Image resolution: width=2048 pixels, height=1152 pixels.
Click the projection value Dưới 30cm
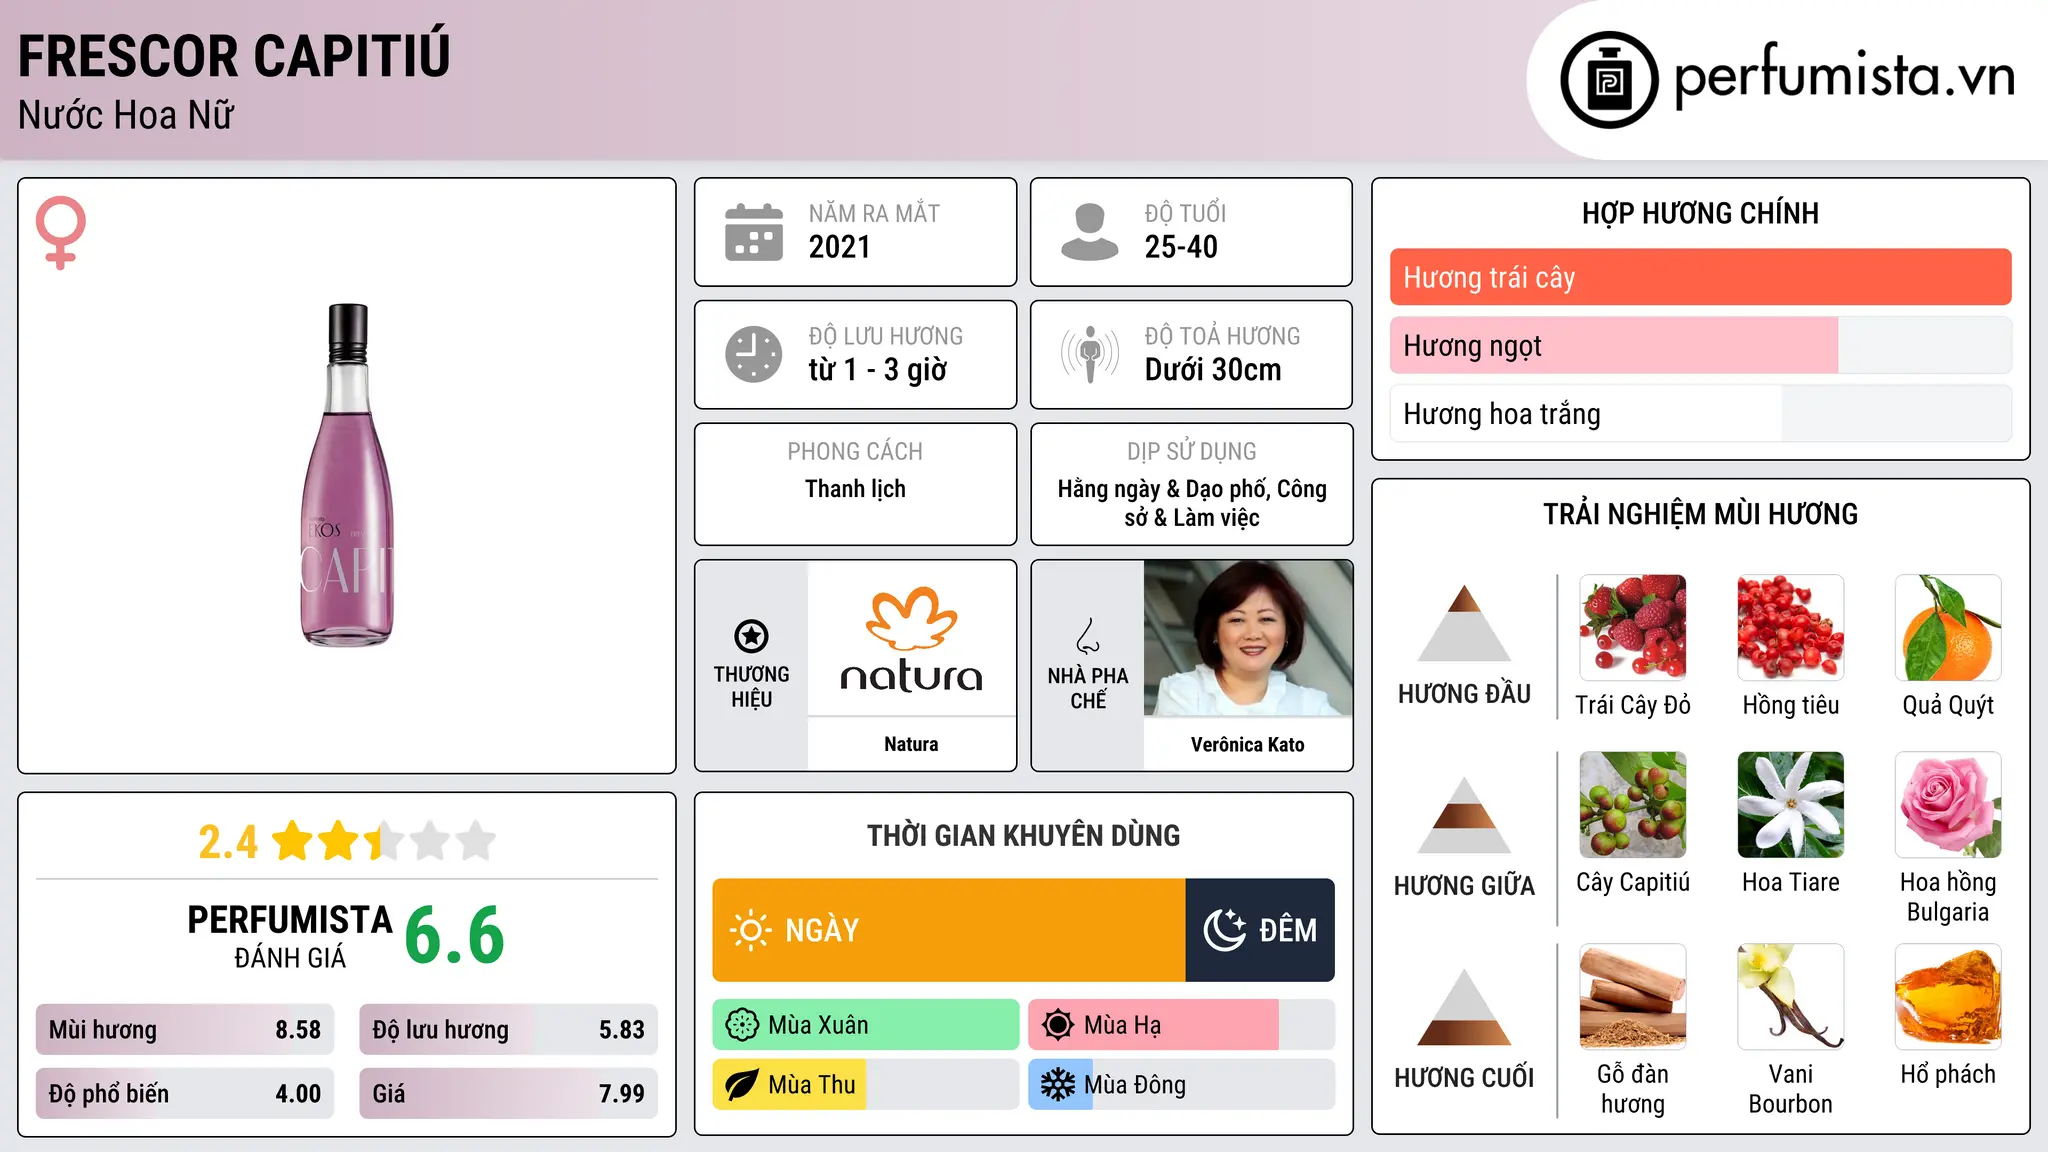point(1213,370)
